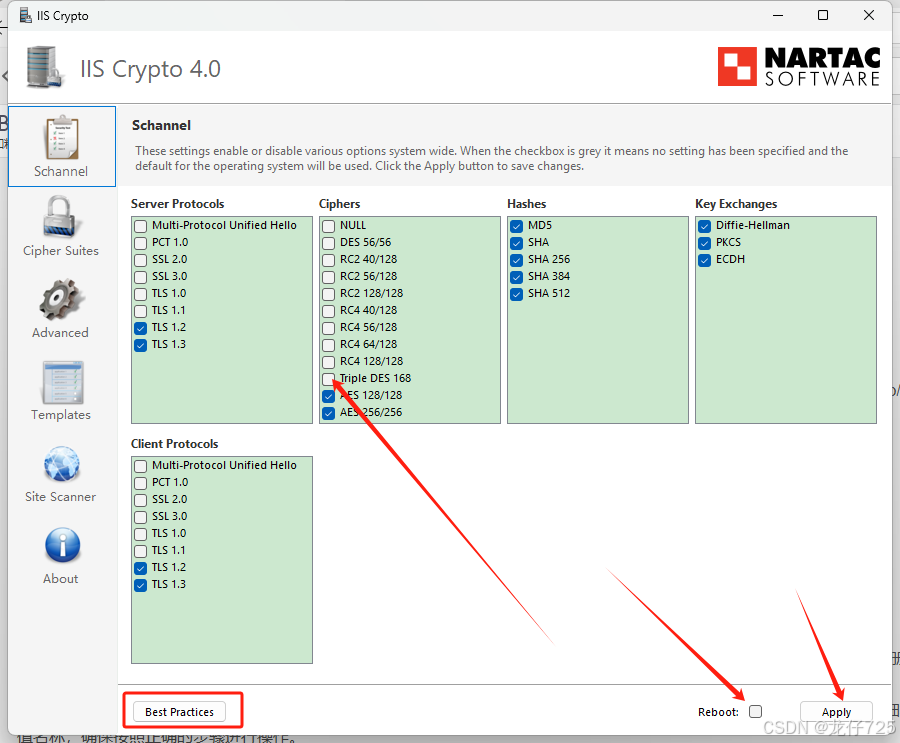Check the RC2 128/128 cipher
The image size is (900, 743).
click(328, 295)
